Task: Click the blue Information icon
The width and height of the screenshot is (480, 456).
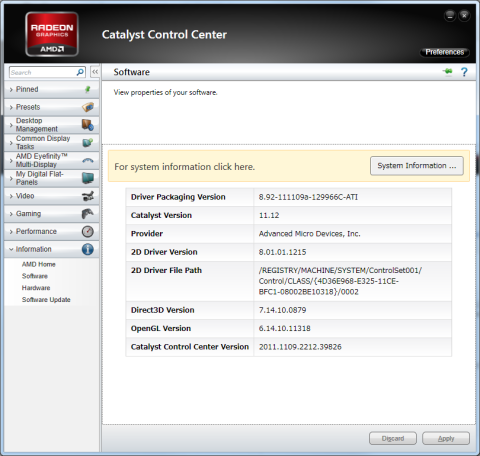Action: 88,249
